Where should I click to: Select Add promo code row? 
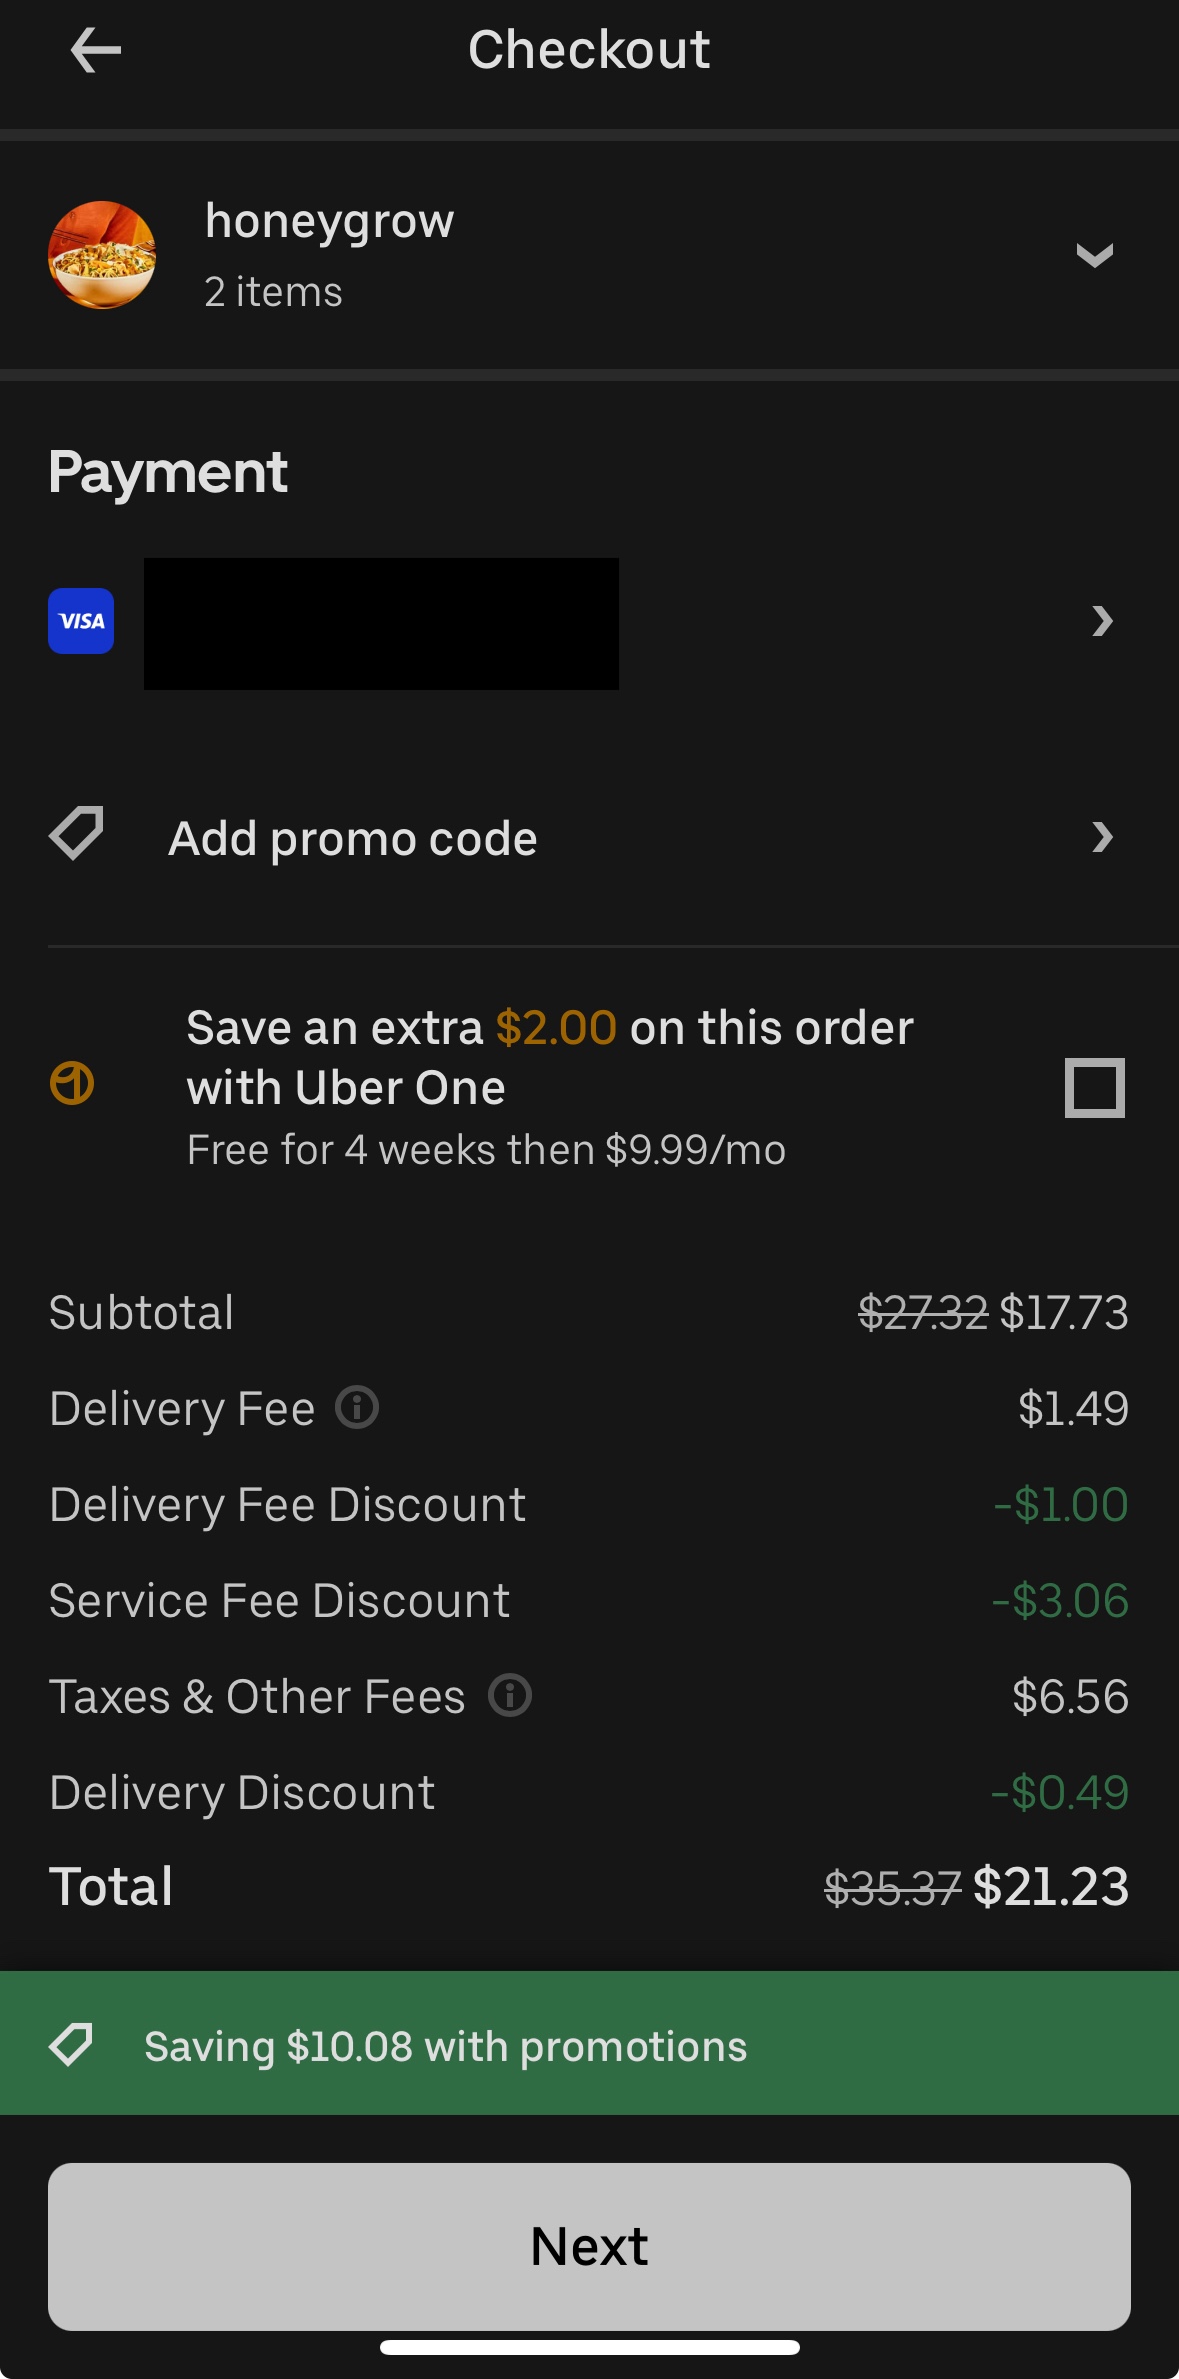pyautogui.click(x=353, y=838)
